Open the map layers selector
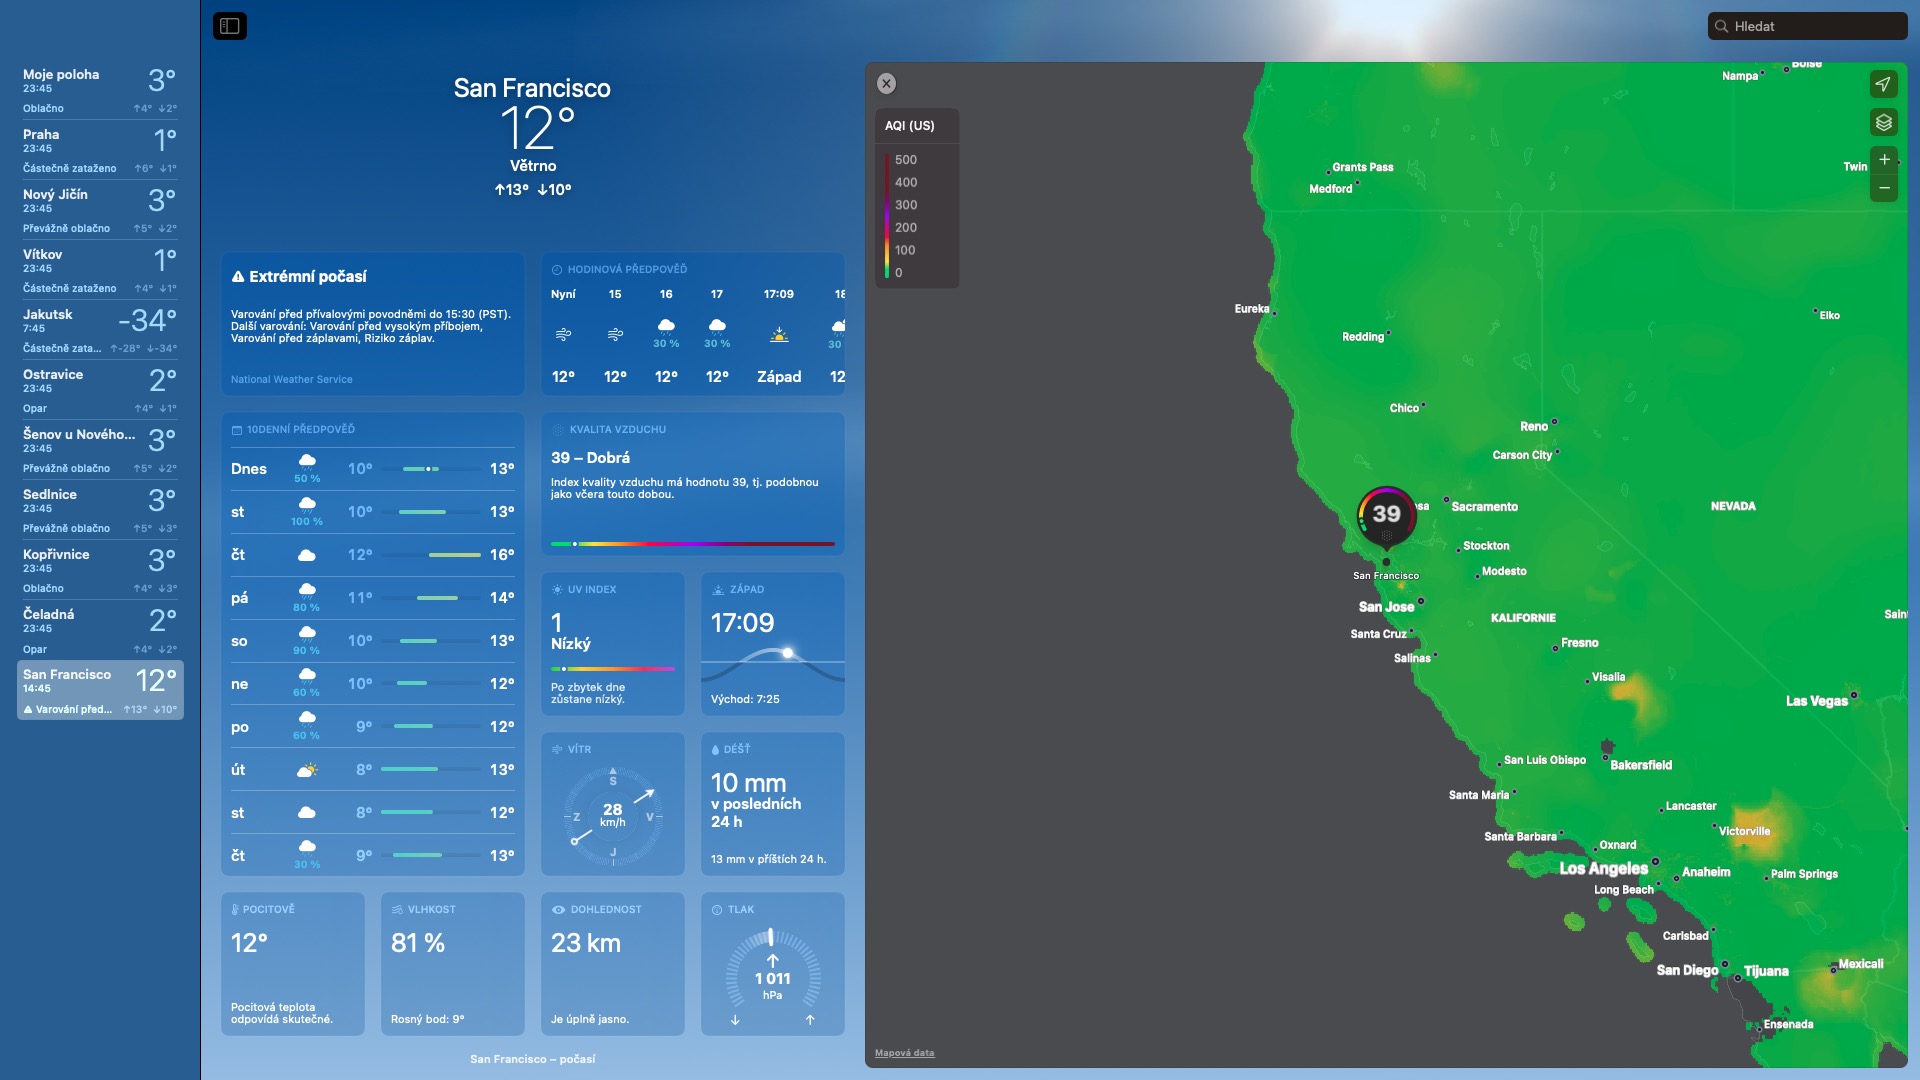This screenshot has height=1080, width=1920. tap(1883, 122)
